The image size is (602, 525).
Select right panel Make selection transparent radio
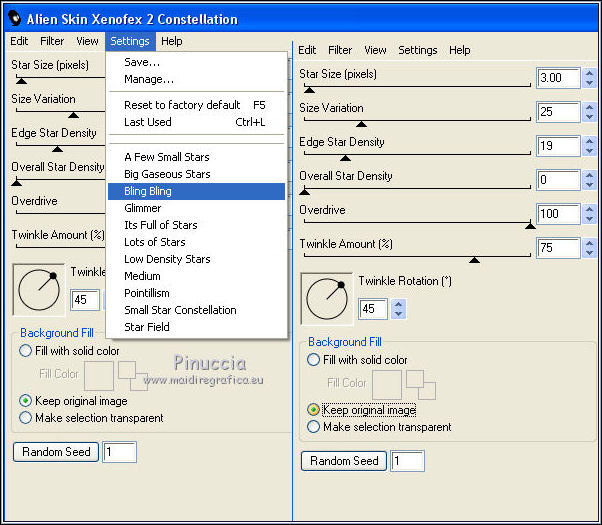click(x=313, y=427)
